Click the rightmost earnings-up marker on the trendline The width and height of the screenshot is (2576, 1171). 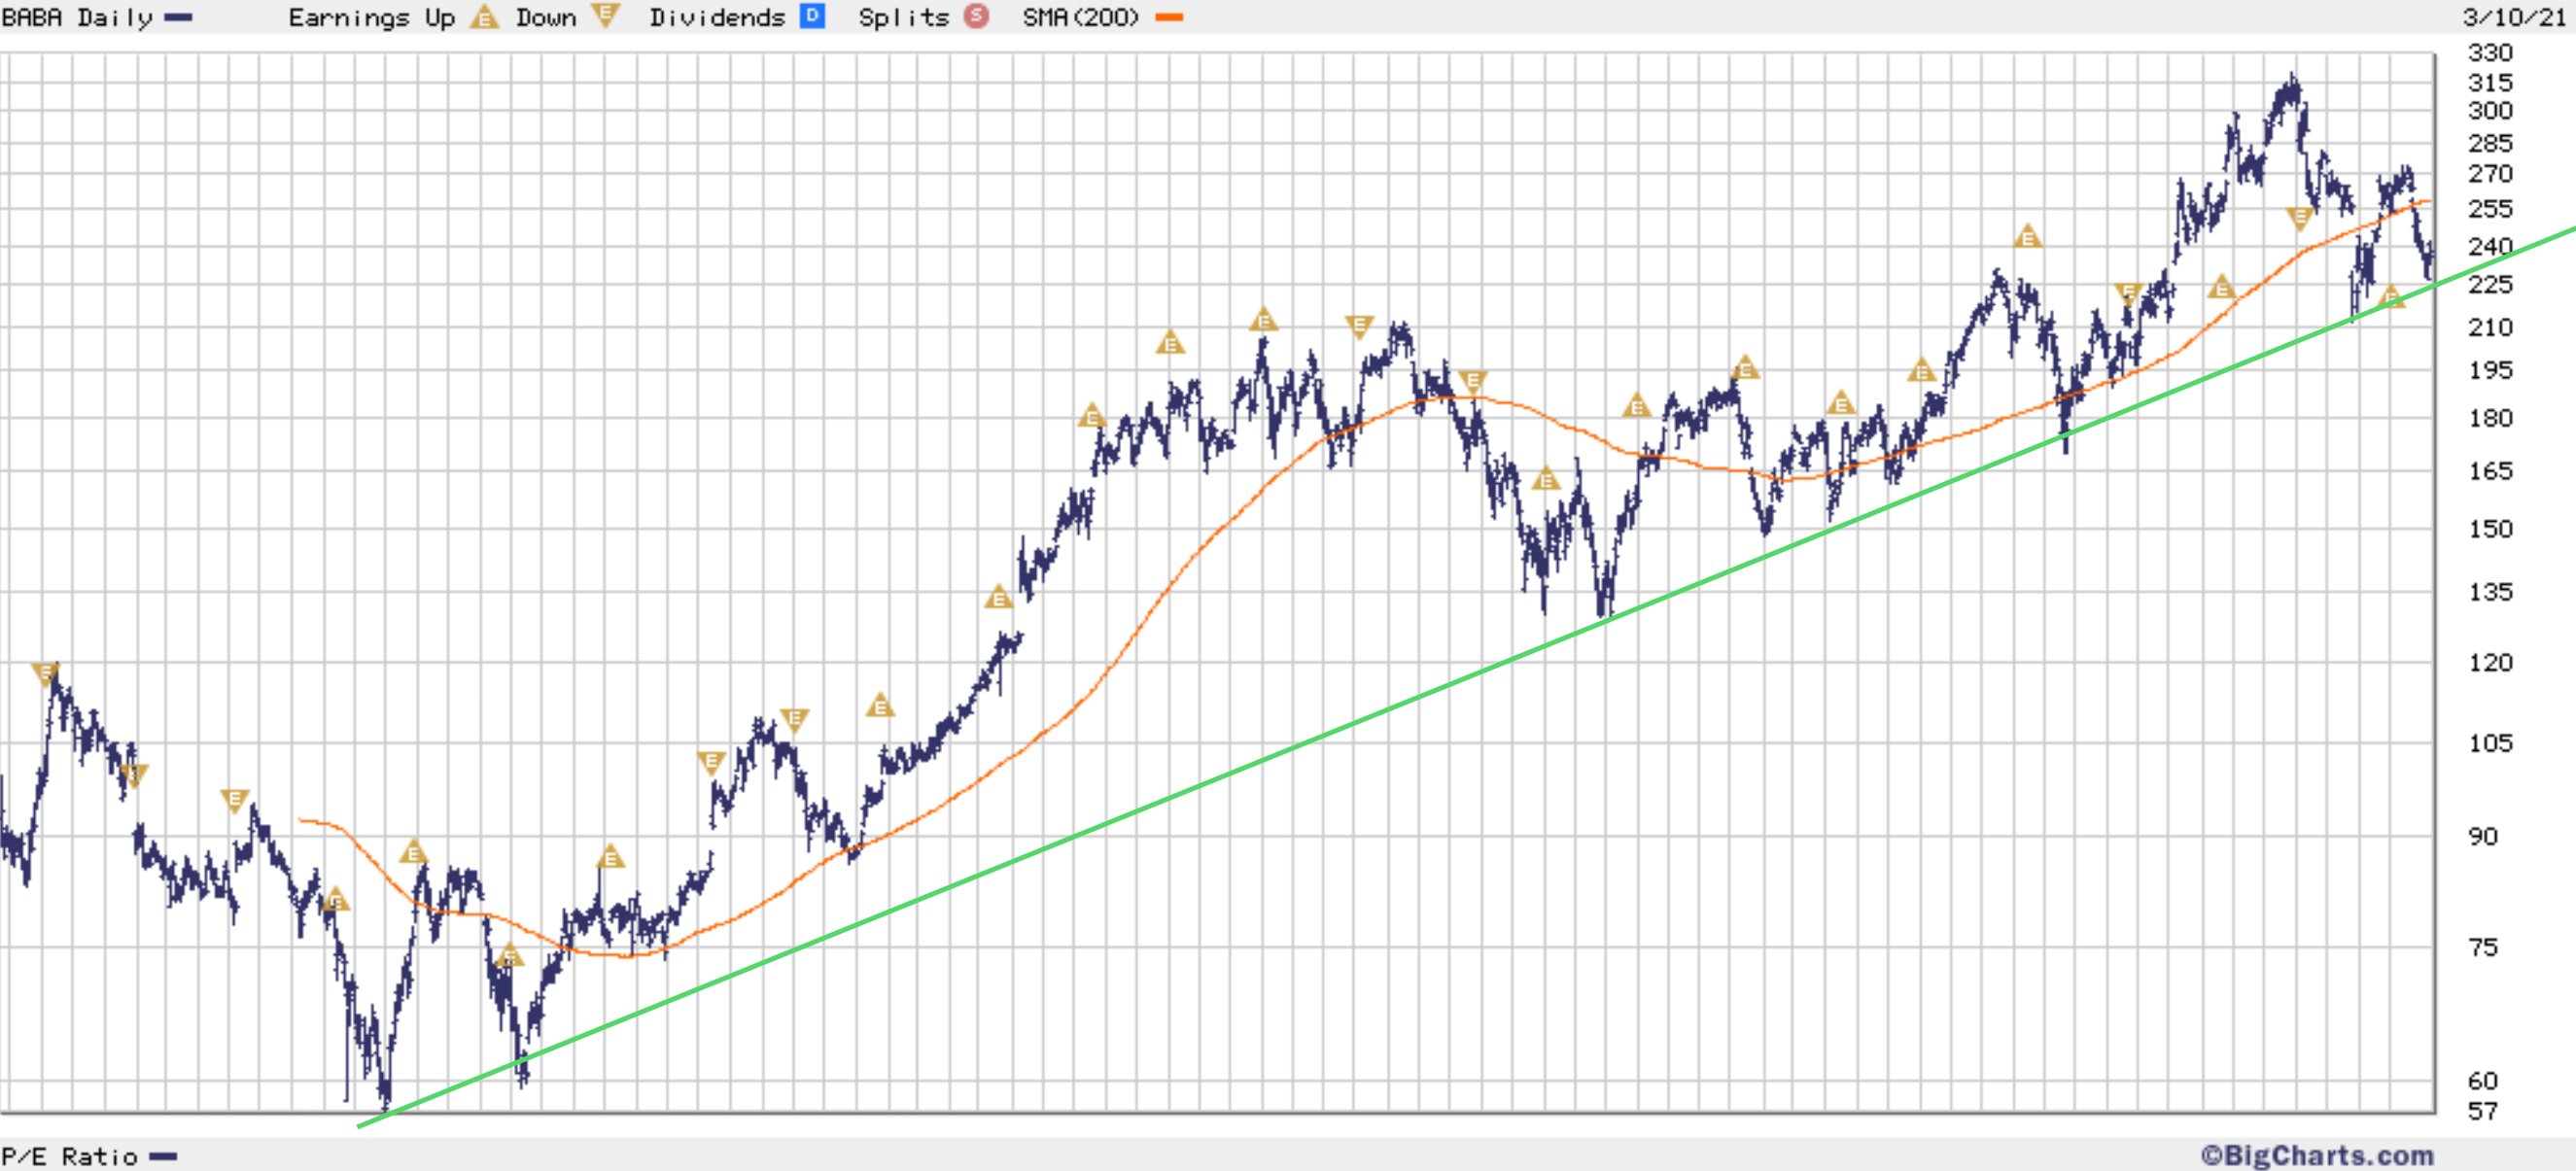2391,297
